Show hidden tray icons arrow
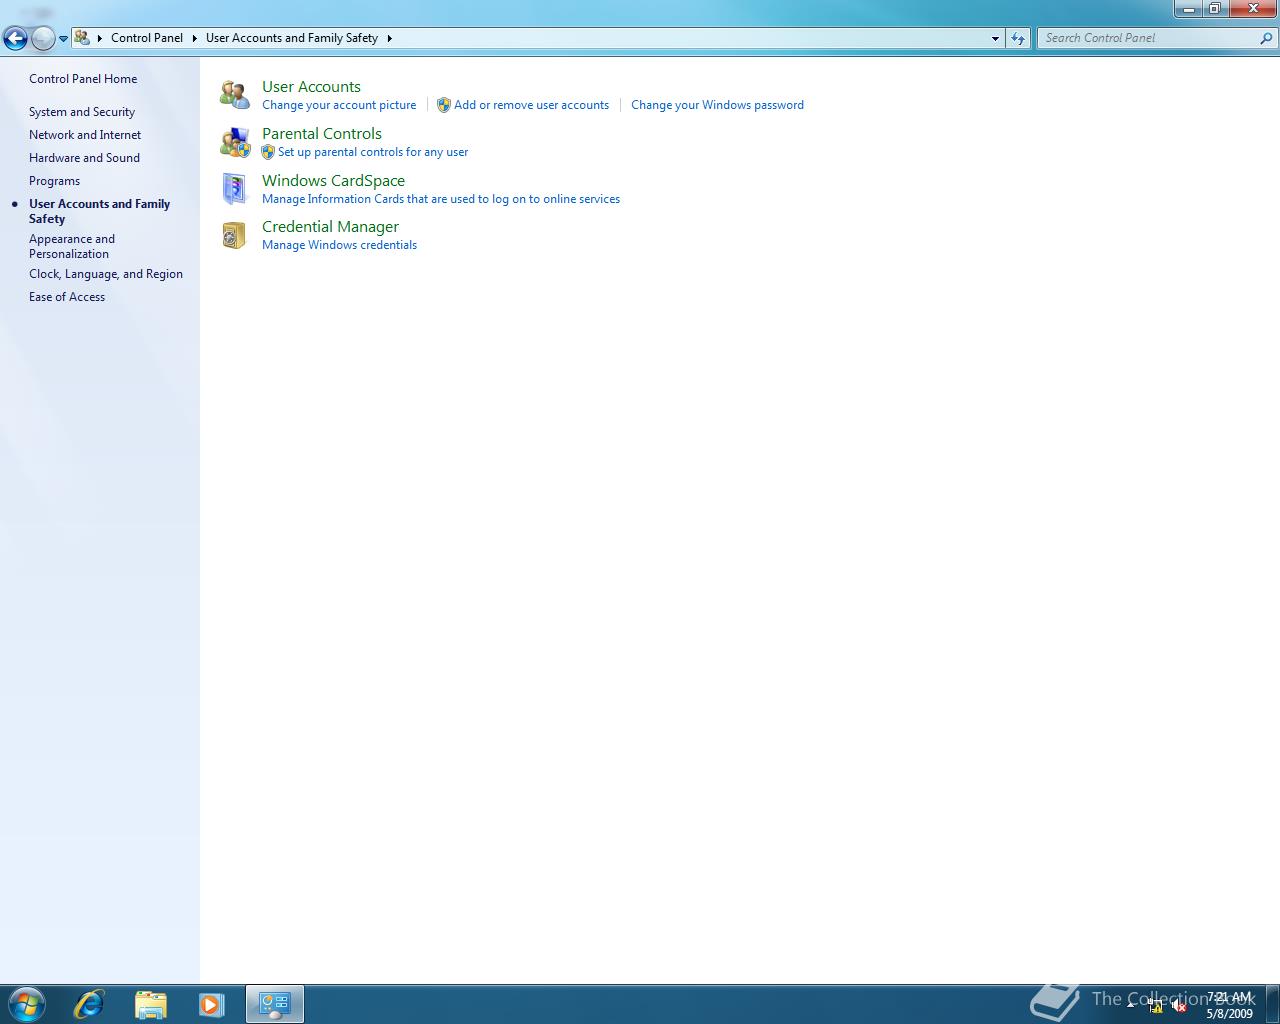 point(1131,1005)
